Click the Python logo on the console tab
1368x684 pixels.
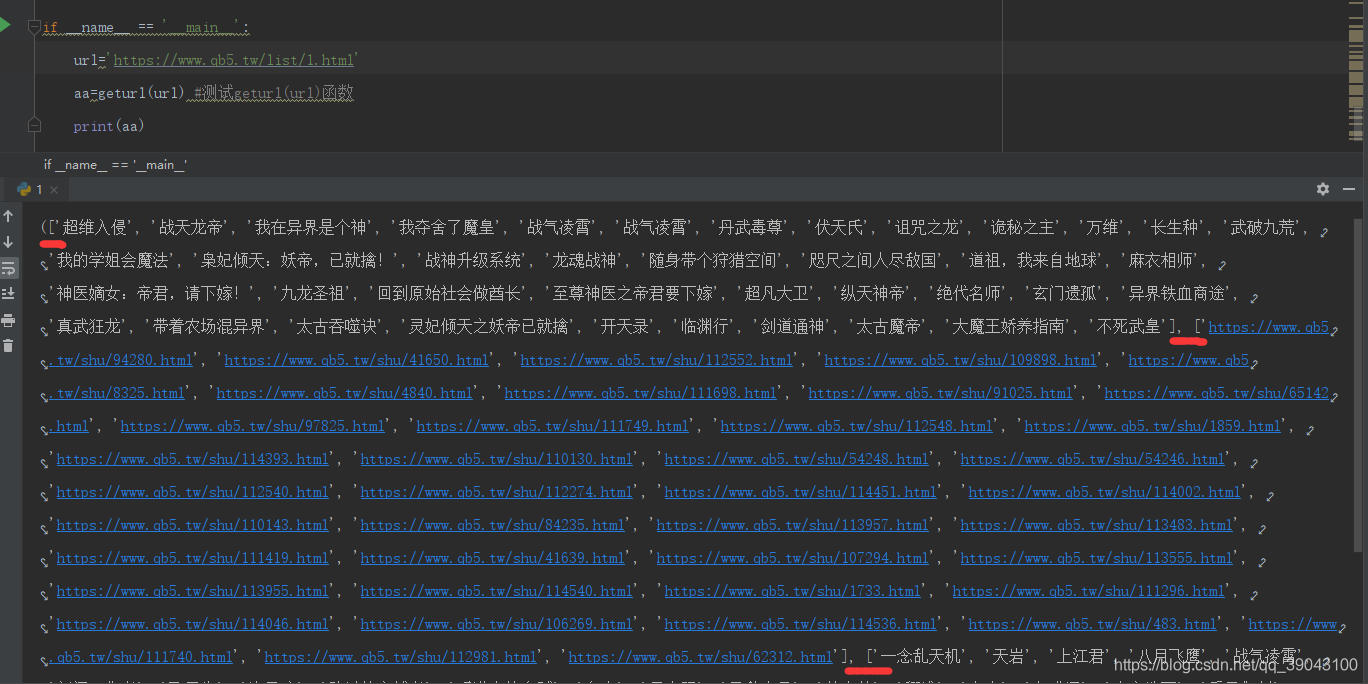(x=22, y=188)
